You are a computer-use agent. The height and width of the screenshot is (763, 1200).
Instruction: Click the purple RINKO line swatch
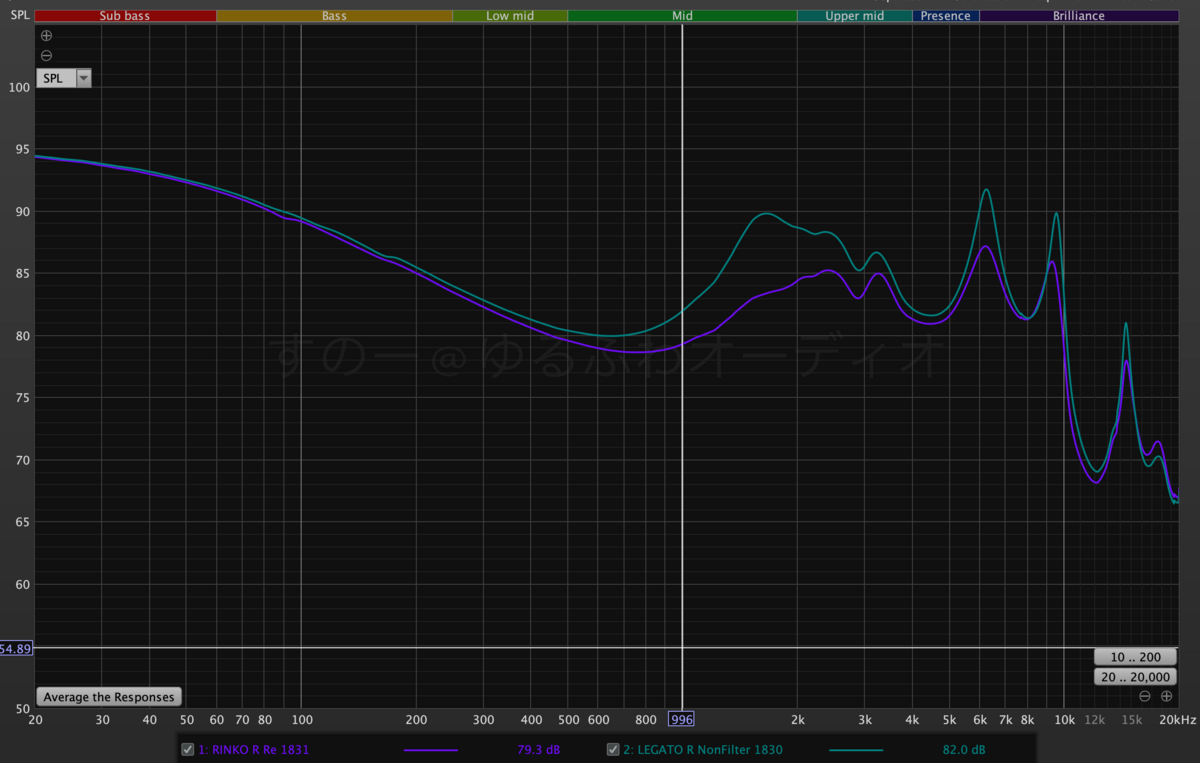point(430,750)
